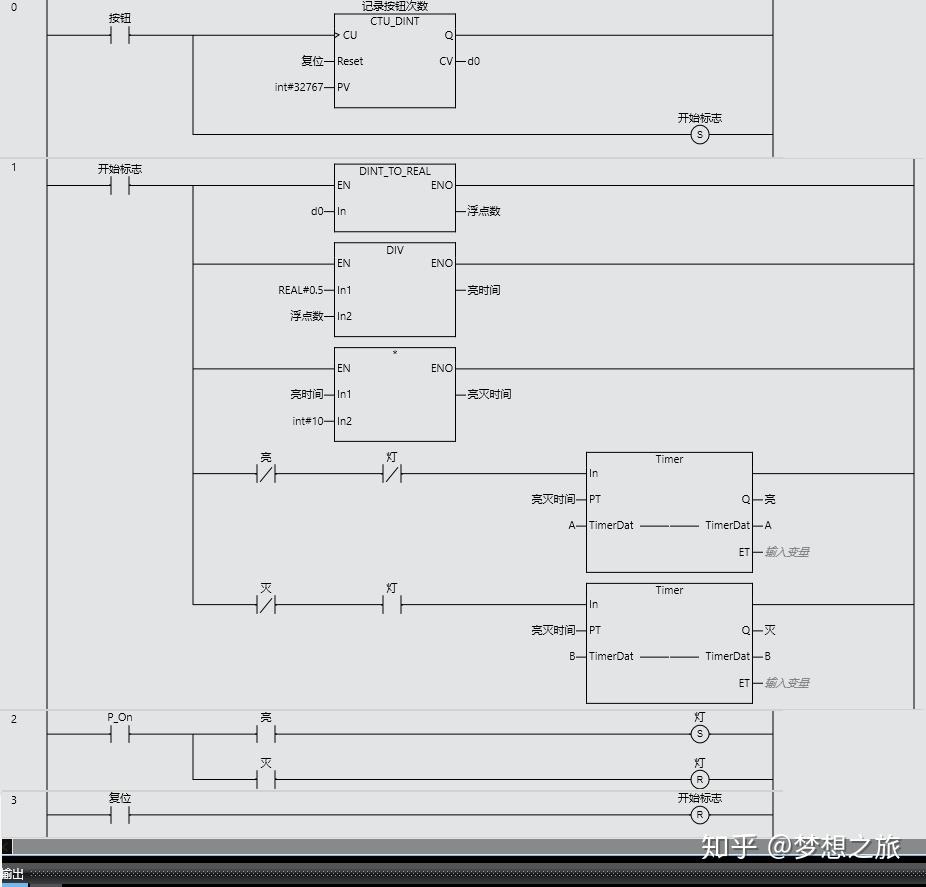Viewport: 926px width, 887px height.
Task: Click the normally-closed 亮 contact
Action: [x=266, y=474]
